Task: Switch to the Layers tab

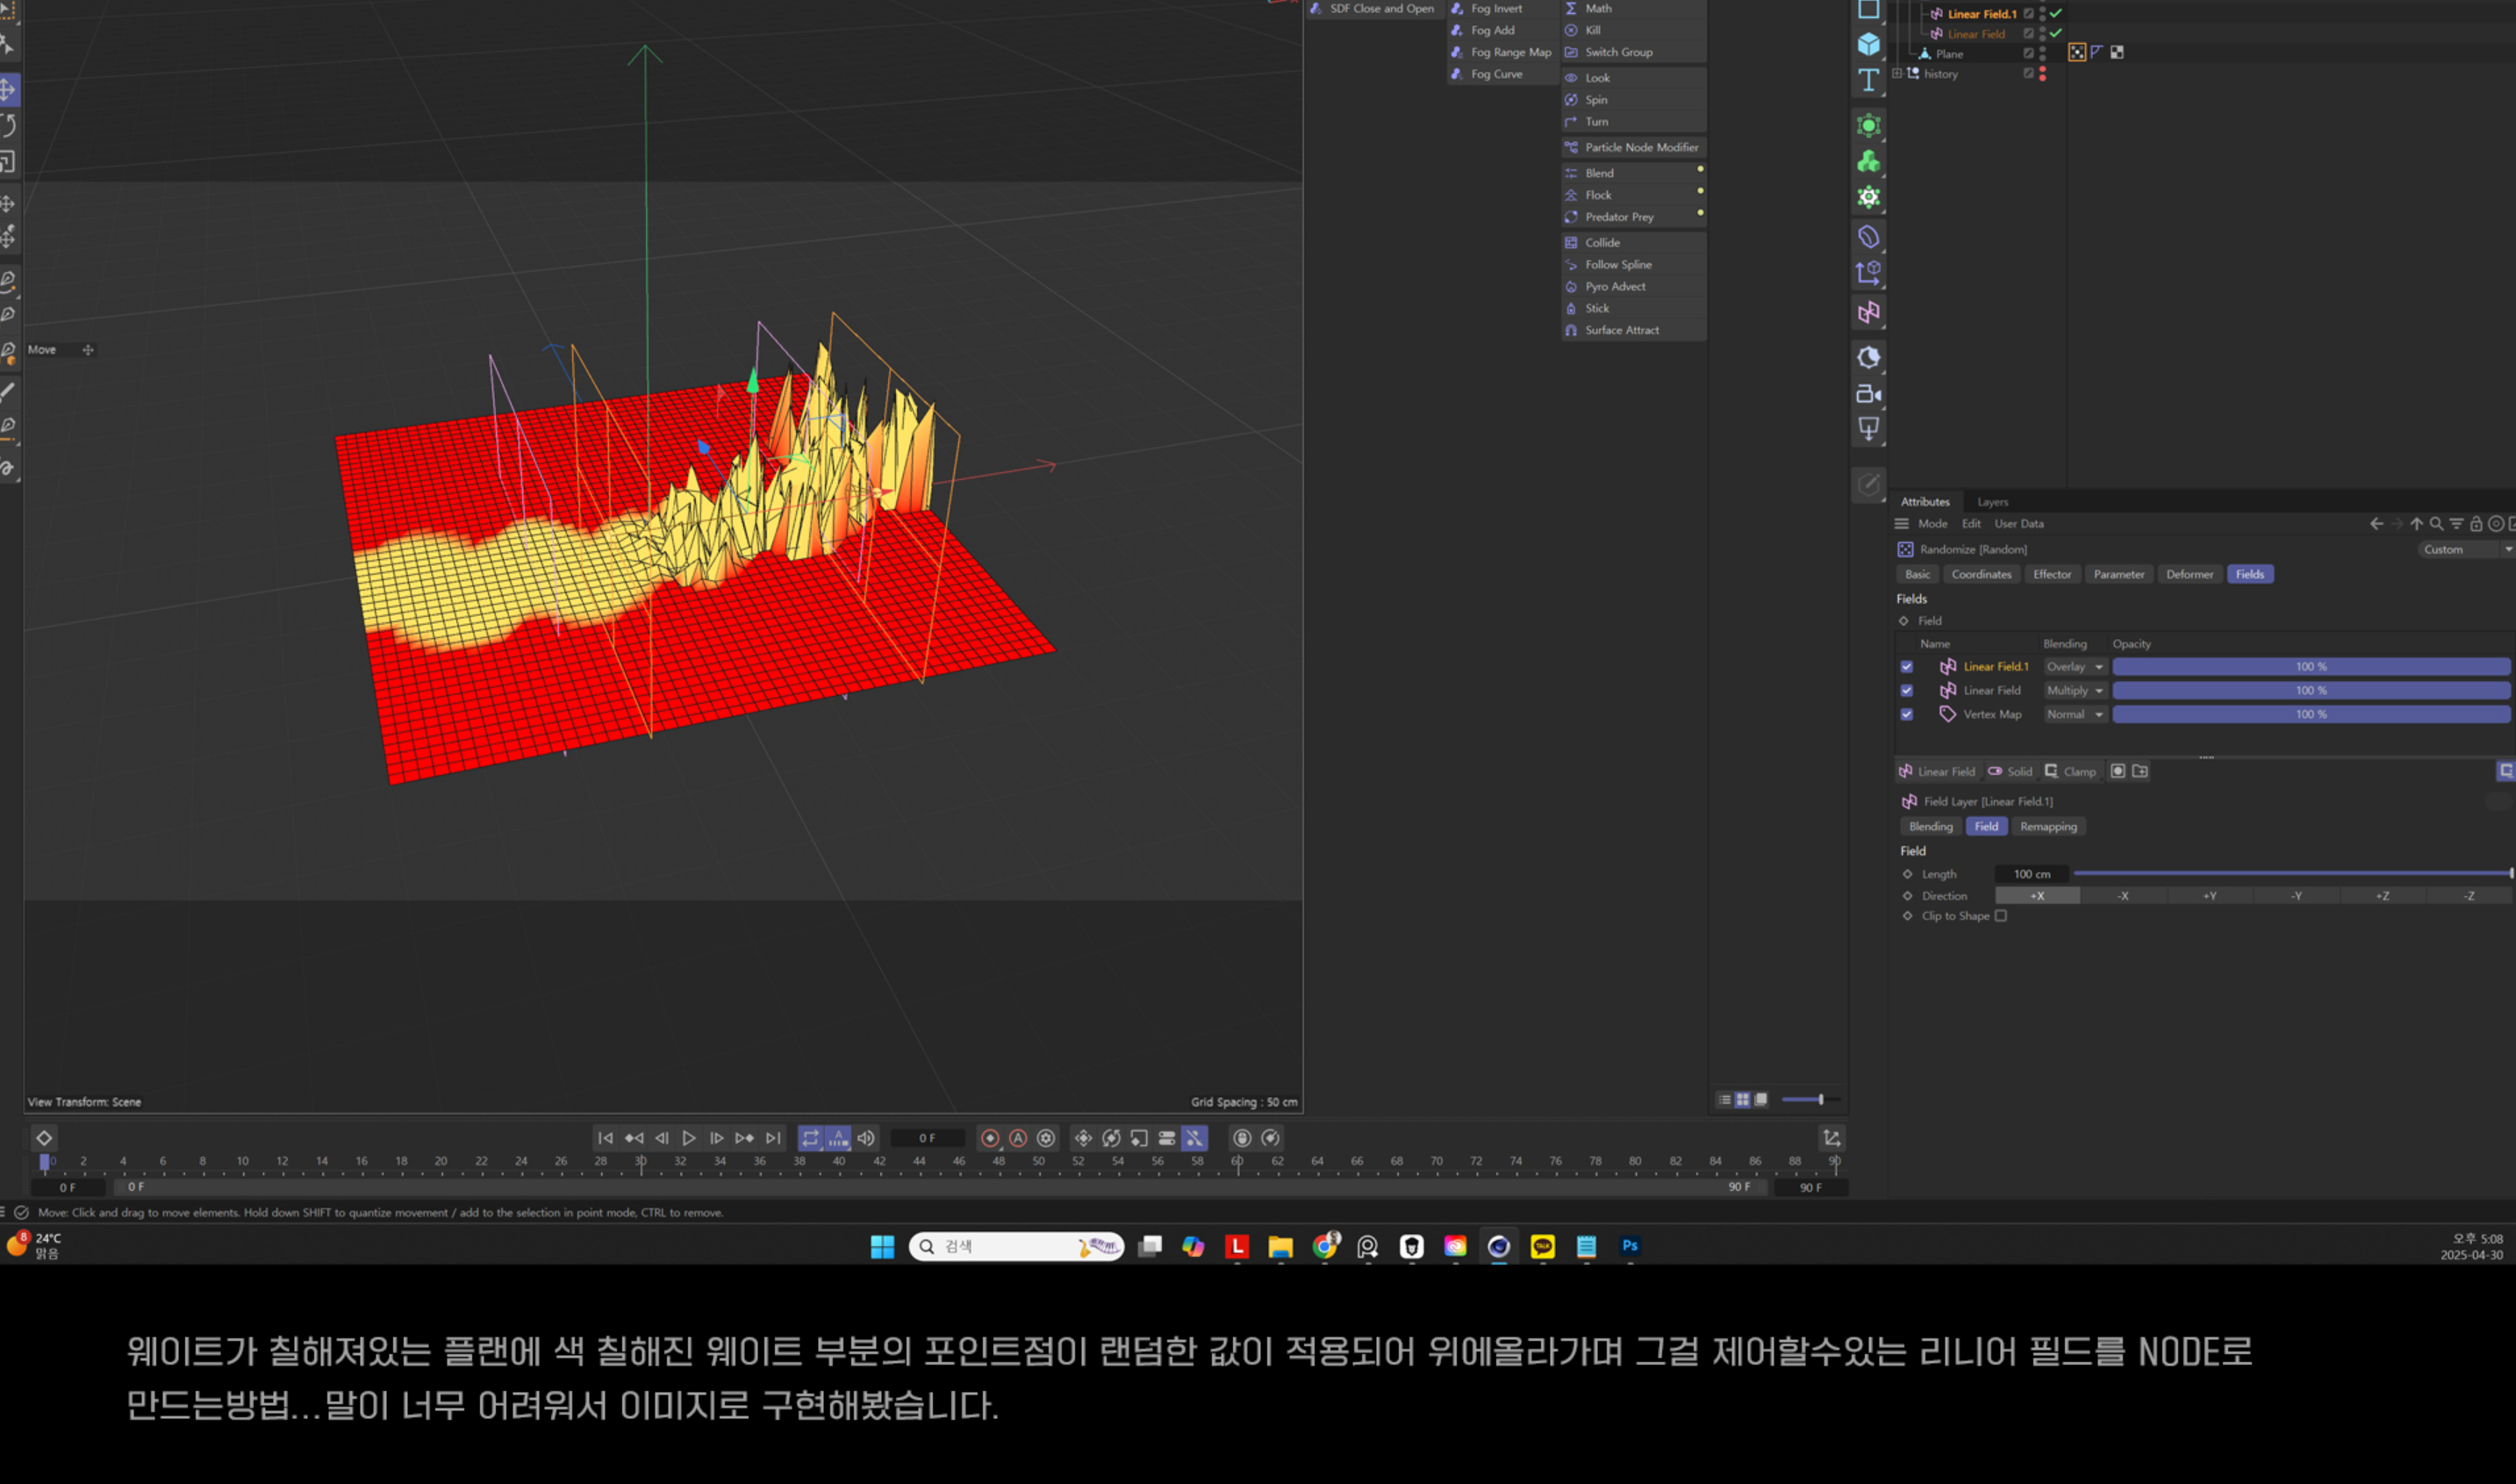Action: (x=1992, y=502)
